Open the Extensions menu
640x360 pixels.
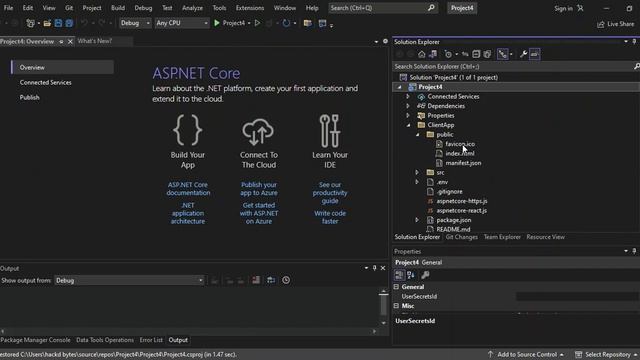(250, 8)
